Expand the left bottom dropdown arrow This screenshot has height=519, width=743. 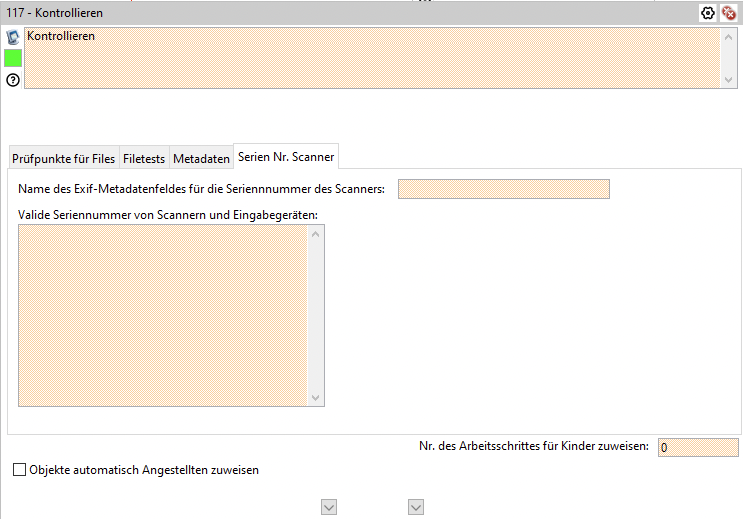click(328, 508)
